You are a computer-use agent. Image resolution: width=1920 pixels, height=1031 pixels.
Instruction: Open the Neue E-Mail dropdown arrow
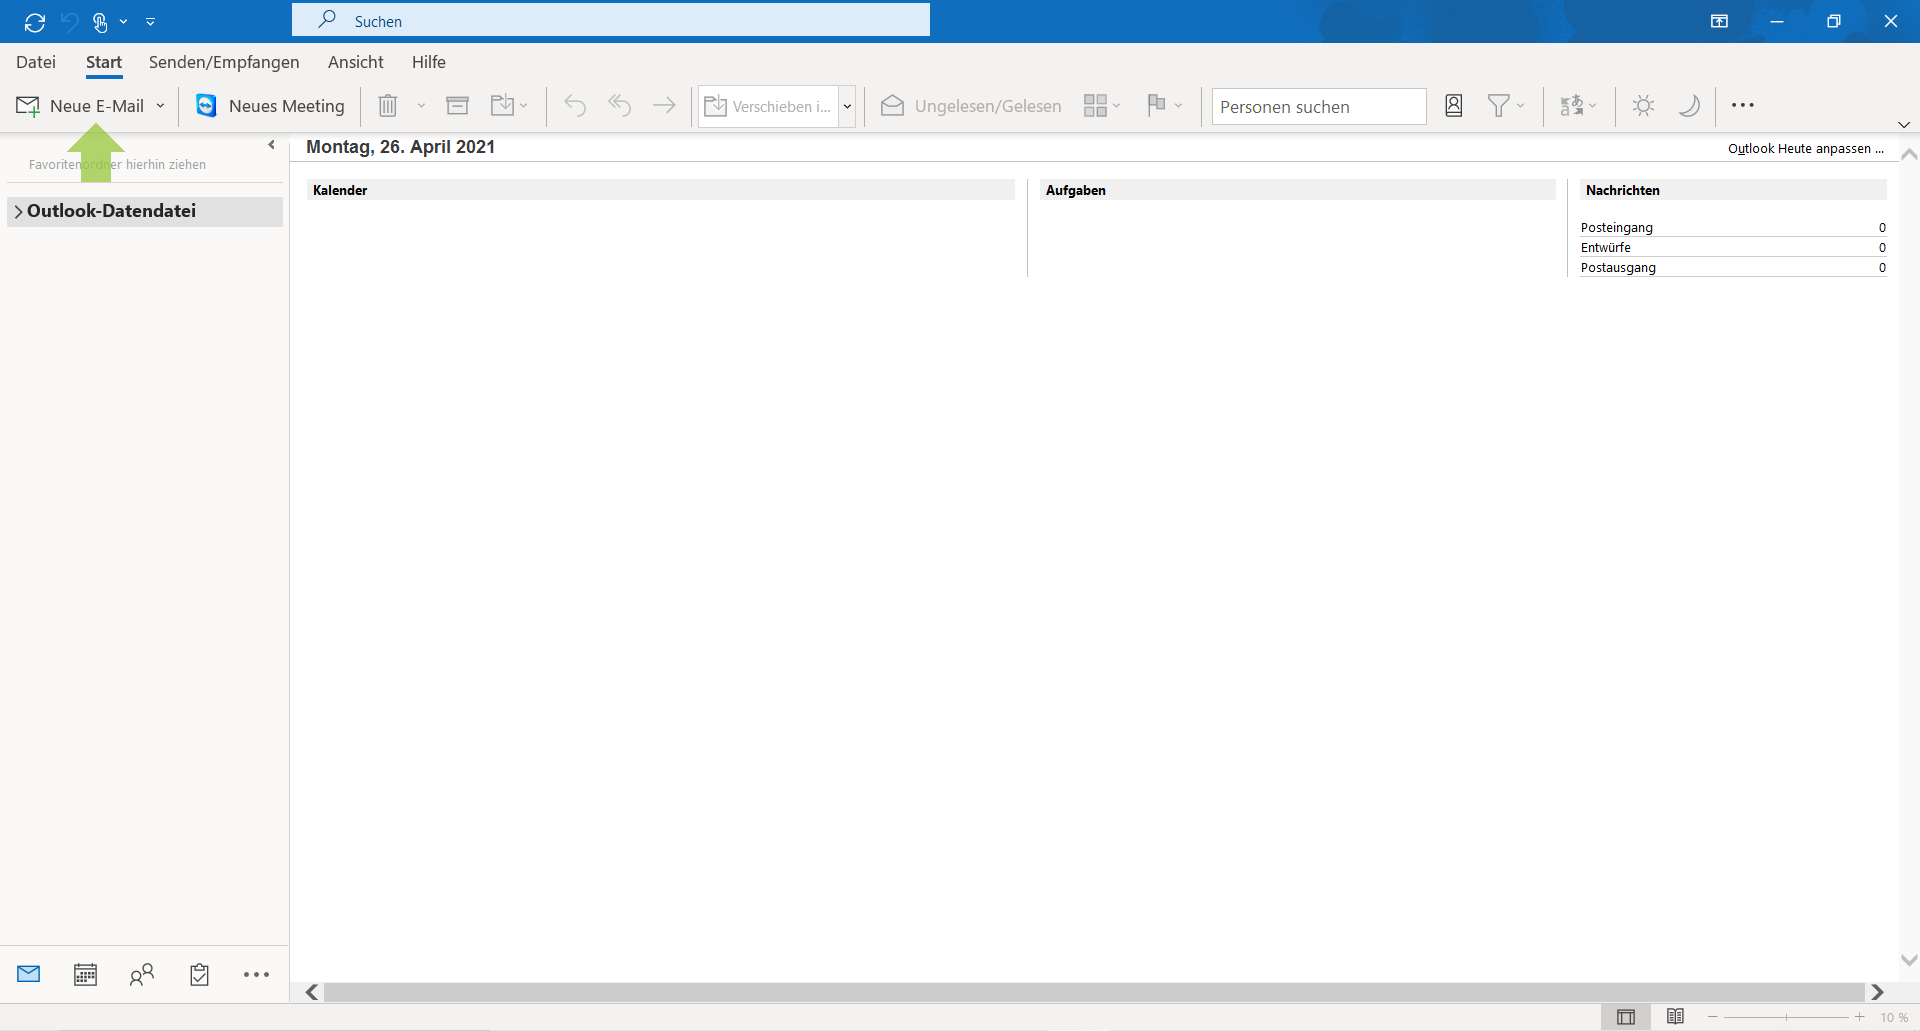[160, 106]
